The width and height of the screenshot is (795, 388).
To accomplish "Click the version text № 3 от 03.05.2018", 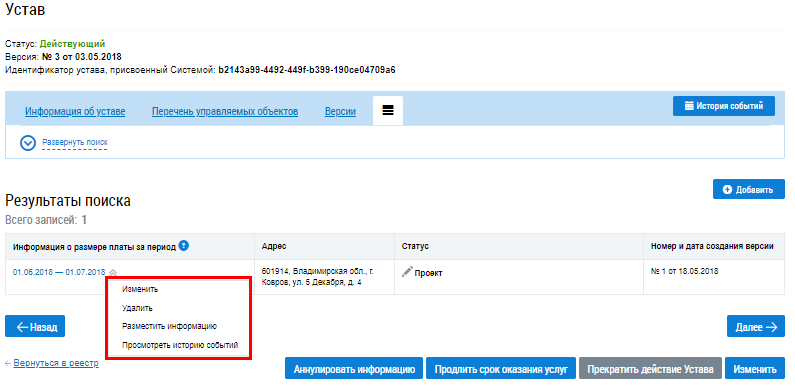I will (x=82, y=56).
